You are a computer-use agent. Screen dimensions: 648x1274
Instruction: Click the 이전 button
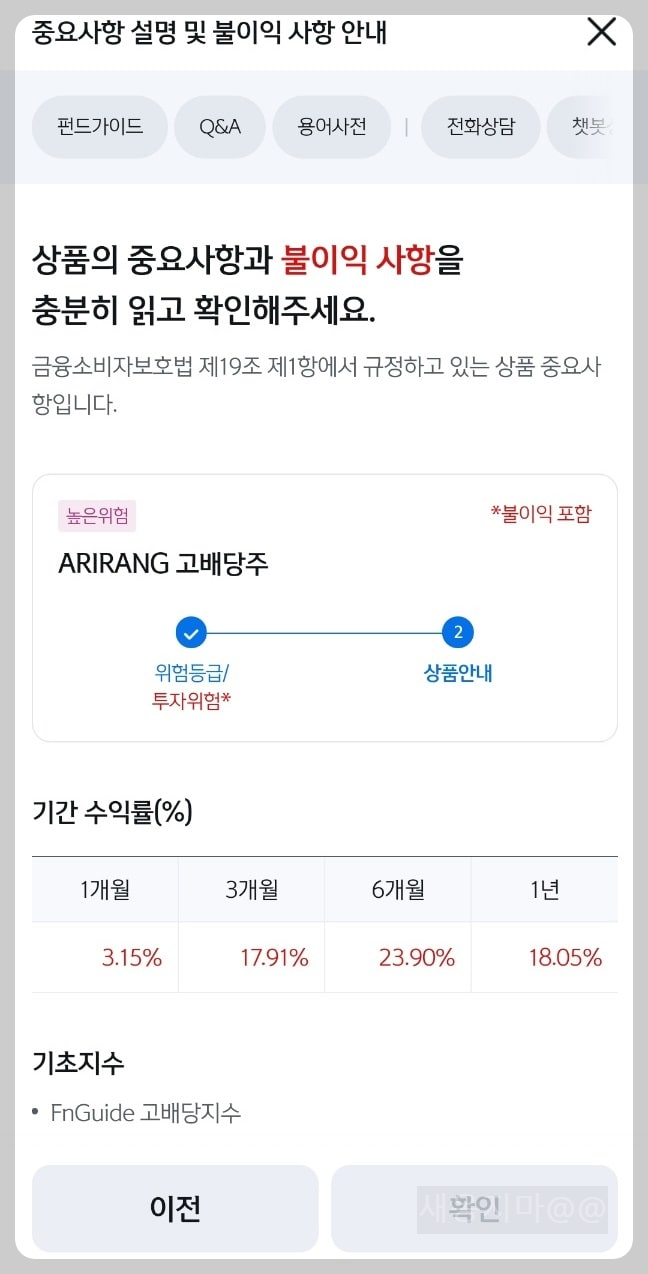pyautogui.click(x=175, y=1208)
